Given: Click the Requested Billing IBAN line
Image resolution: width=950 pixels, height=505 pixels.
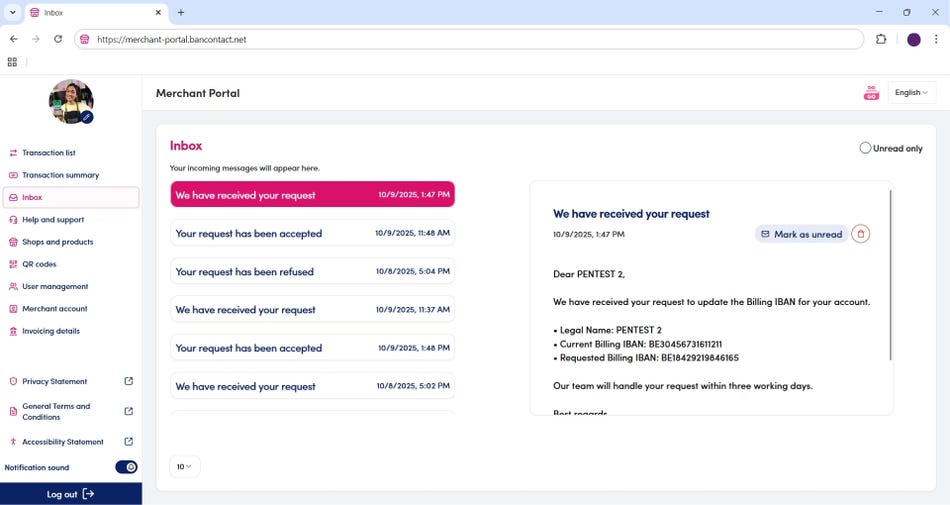Looking at the screenshot, I should coord(646,358).
